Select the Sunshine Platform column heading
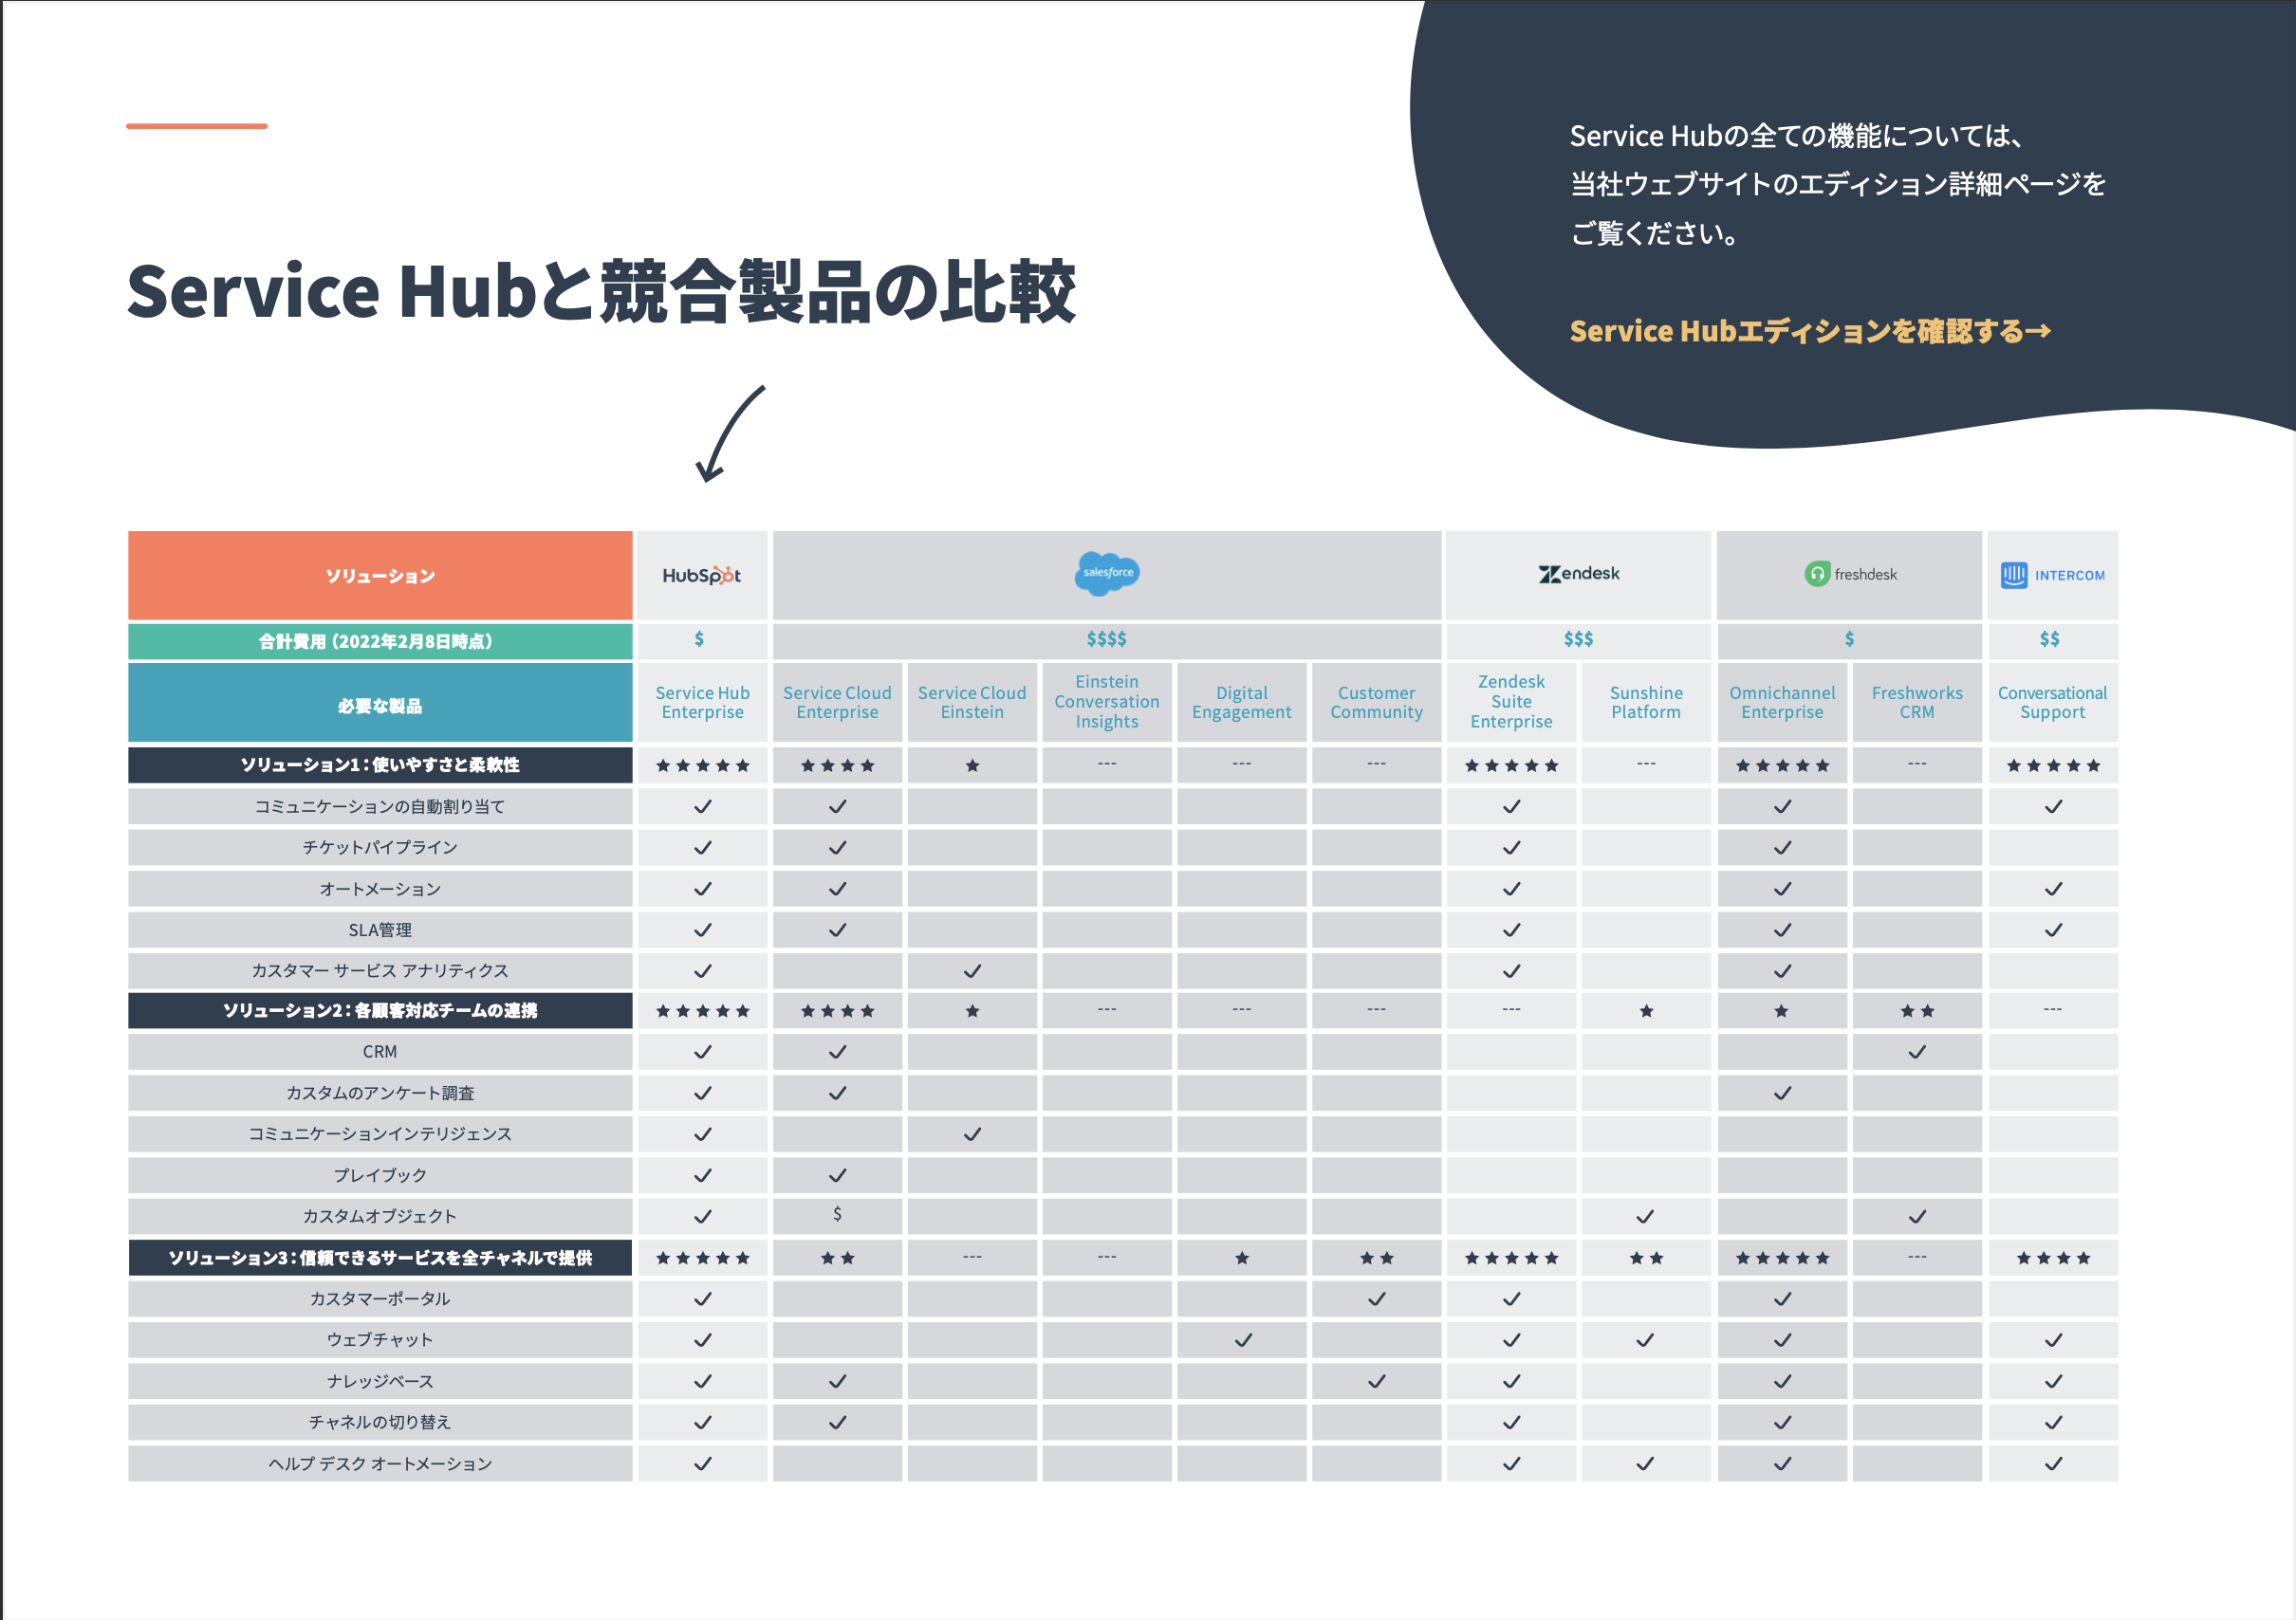The width and height of the screenshot is (2296, 1620). [x=1646, y=702]
